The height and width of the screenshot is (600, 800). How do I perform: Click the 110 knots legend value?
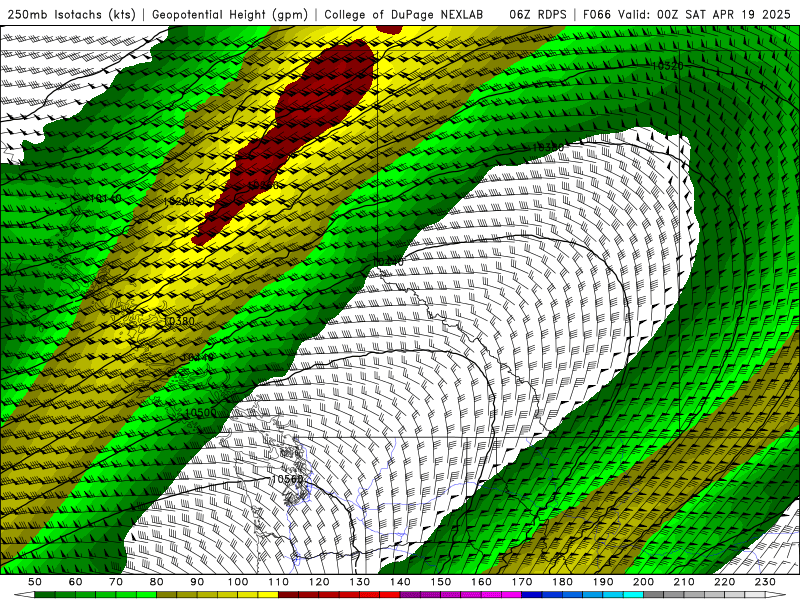click(x=278, y=582)
